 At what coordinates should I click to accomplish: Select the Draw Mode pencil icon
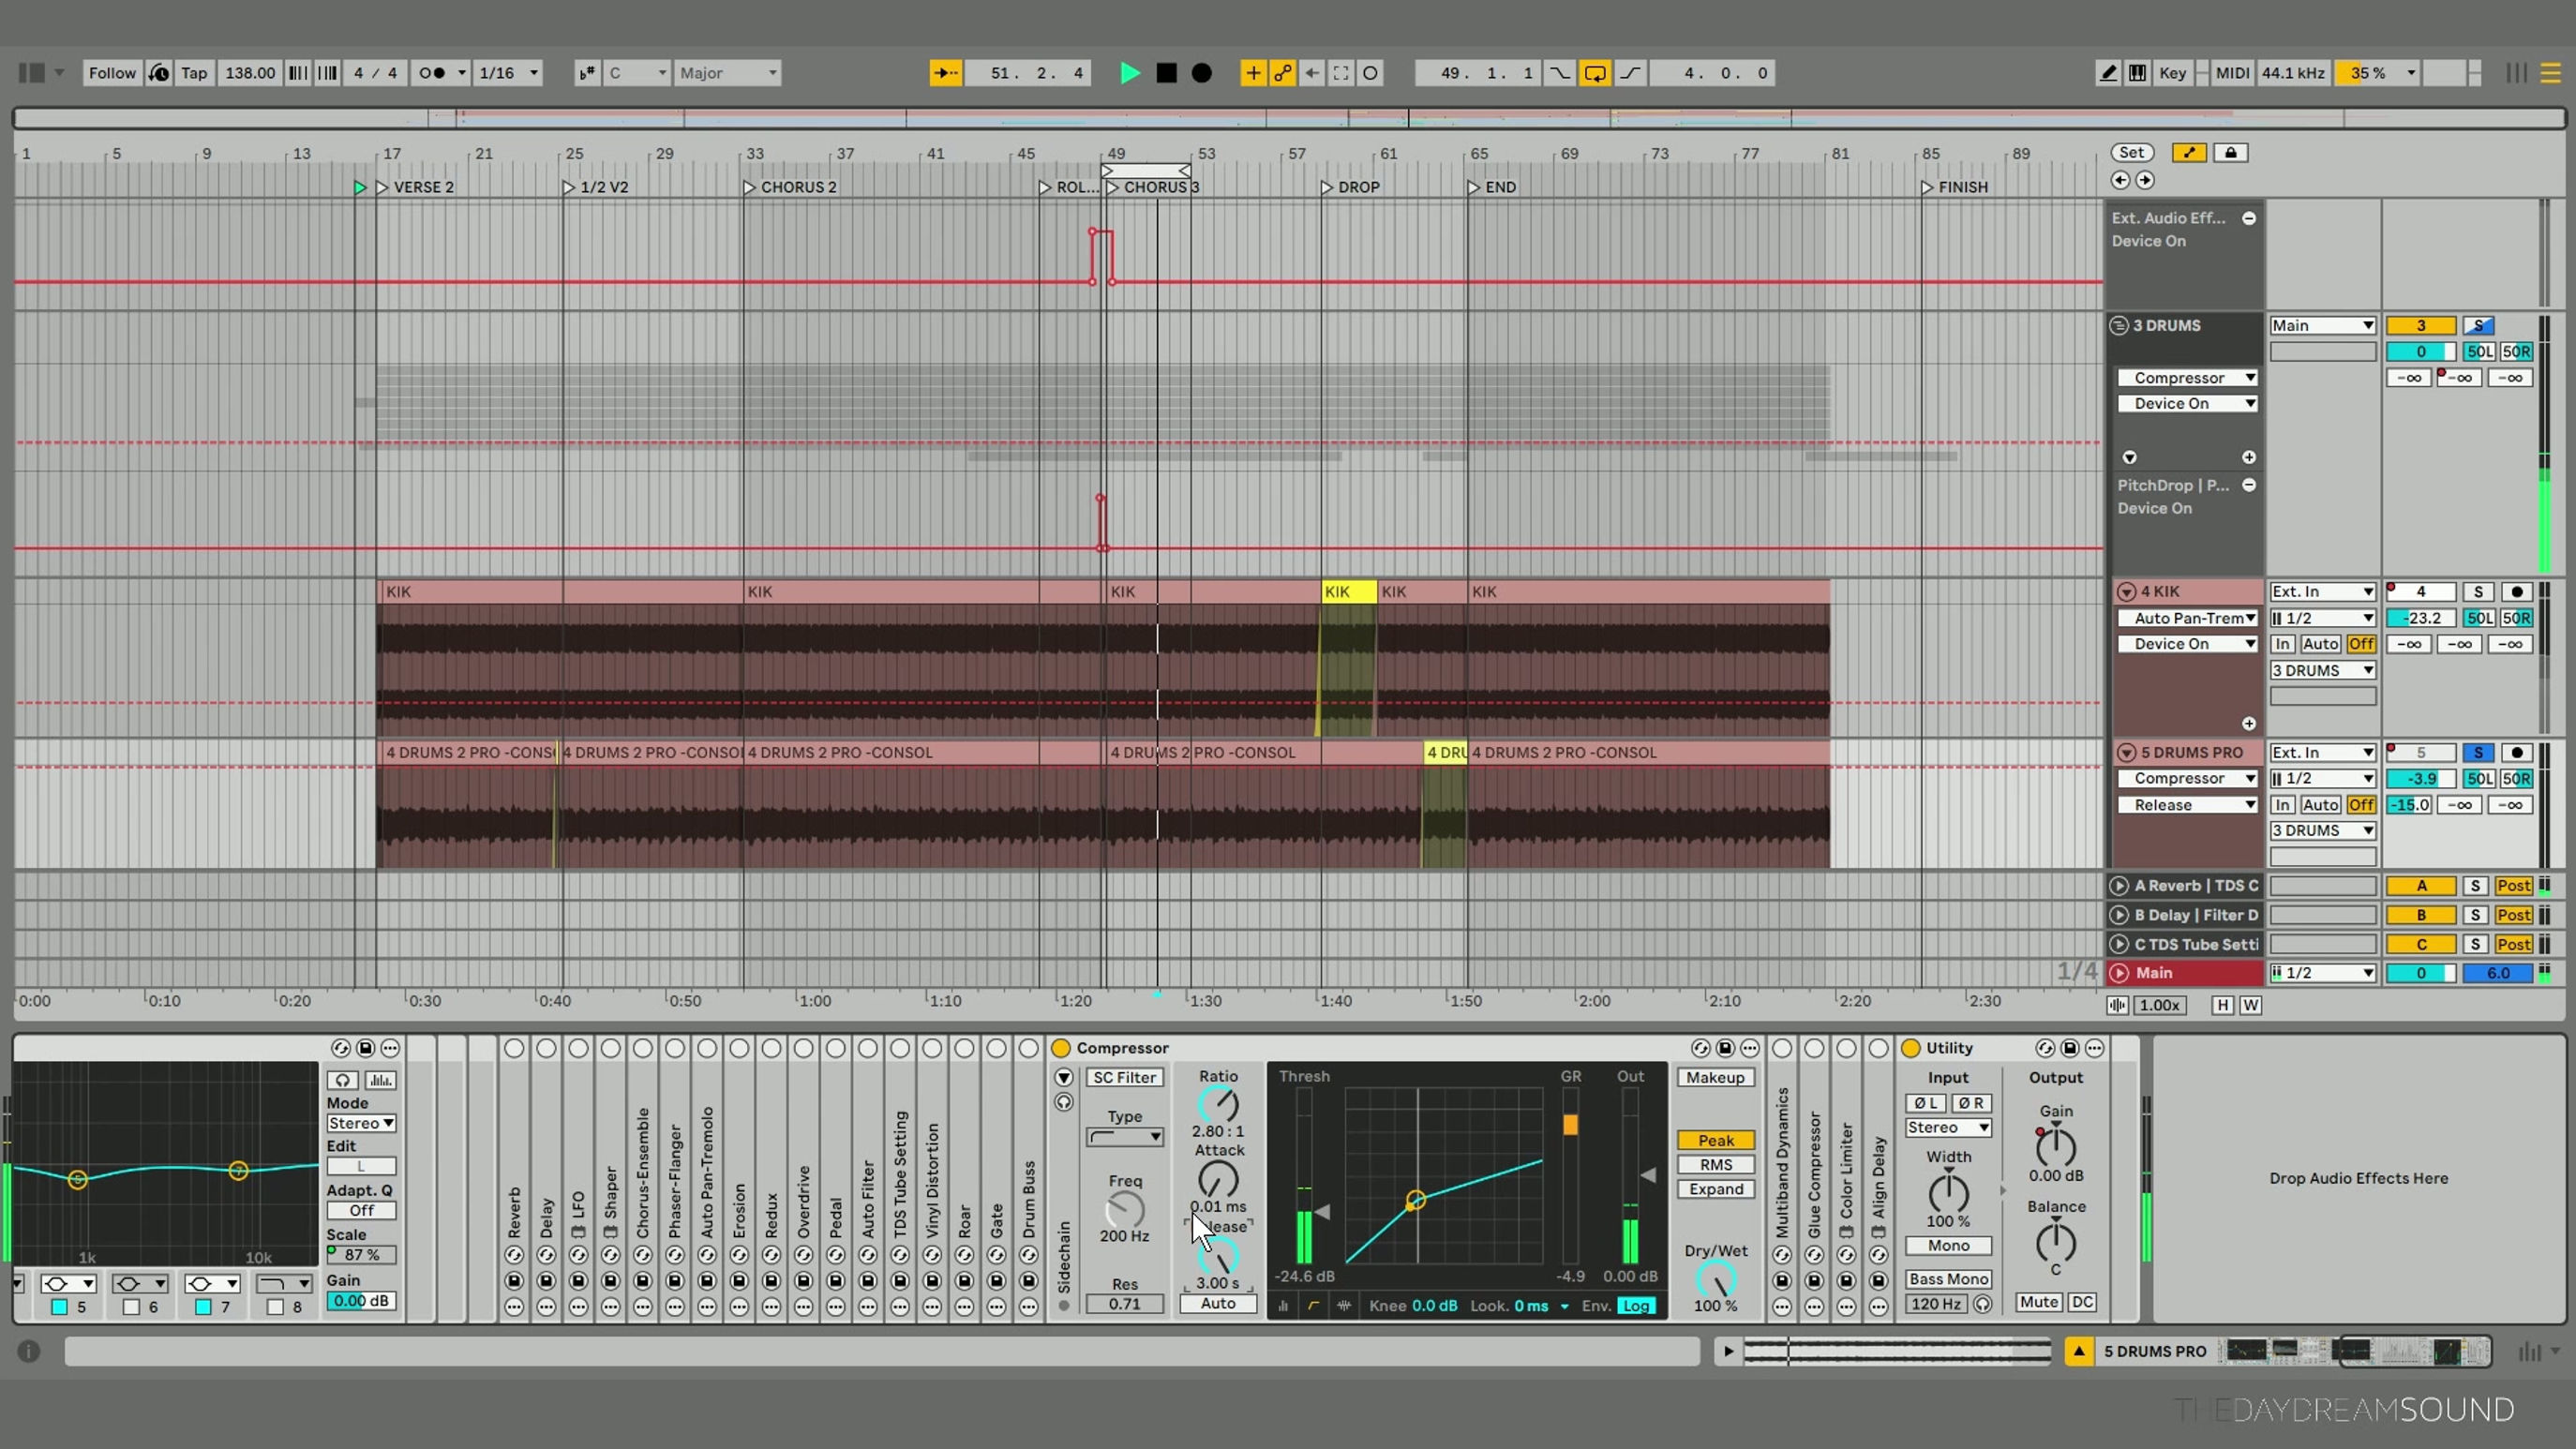point(2108,72)
